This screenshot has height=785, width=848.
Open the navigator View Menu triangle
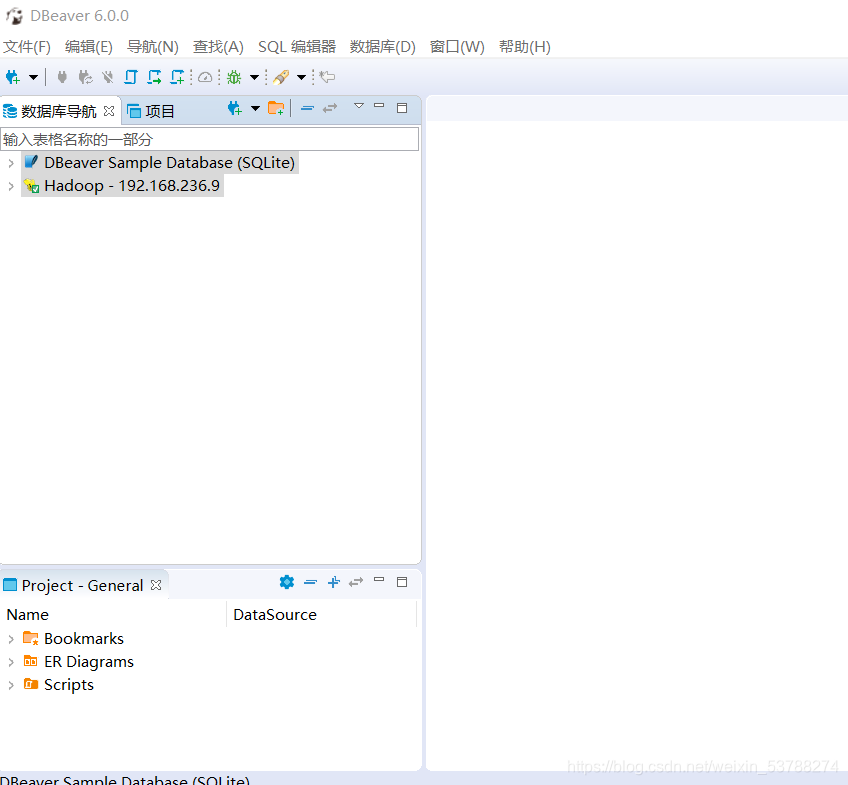coord(359,106)
